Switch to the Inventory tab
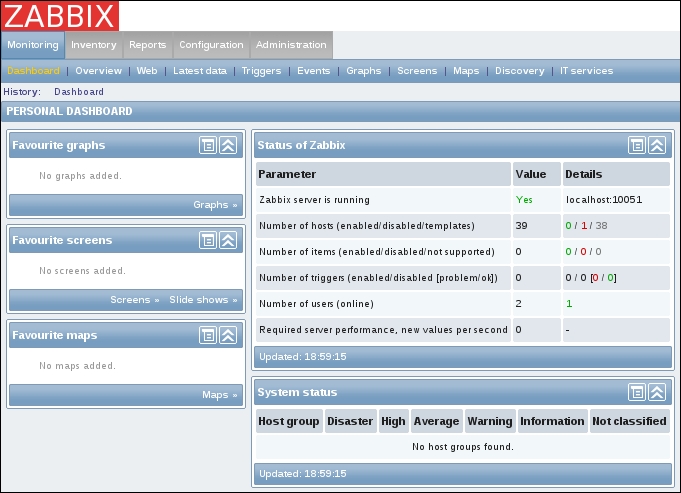This screenshot has width=681, height=493. 94,45
